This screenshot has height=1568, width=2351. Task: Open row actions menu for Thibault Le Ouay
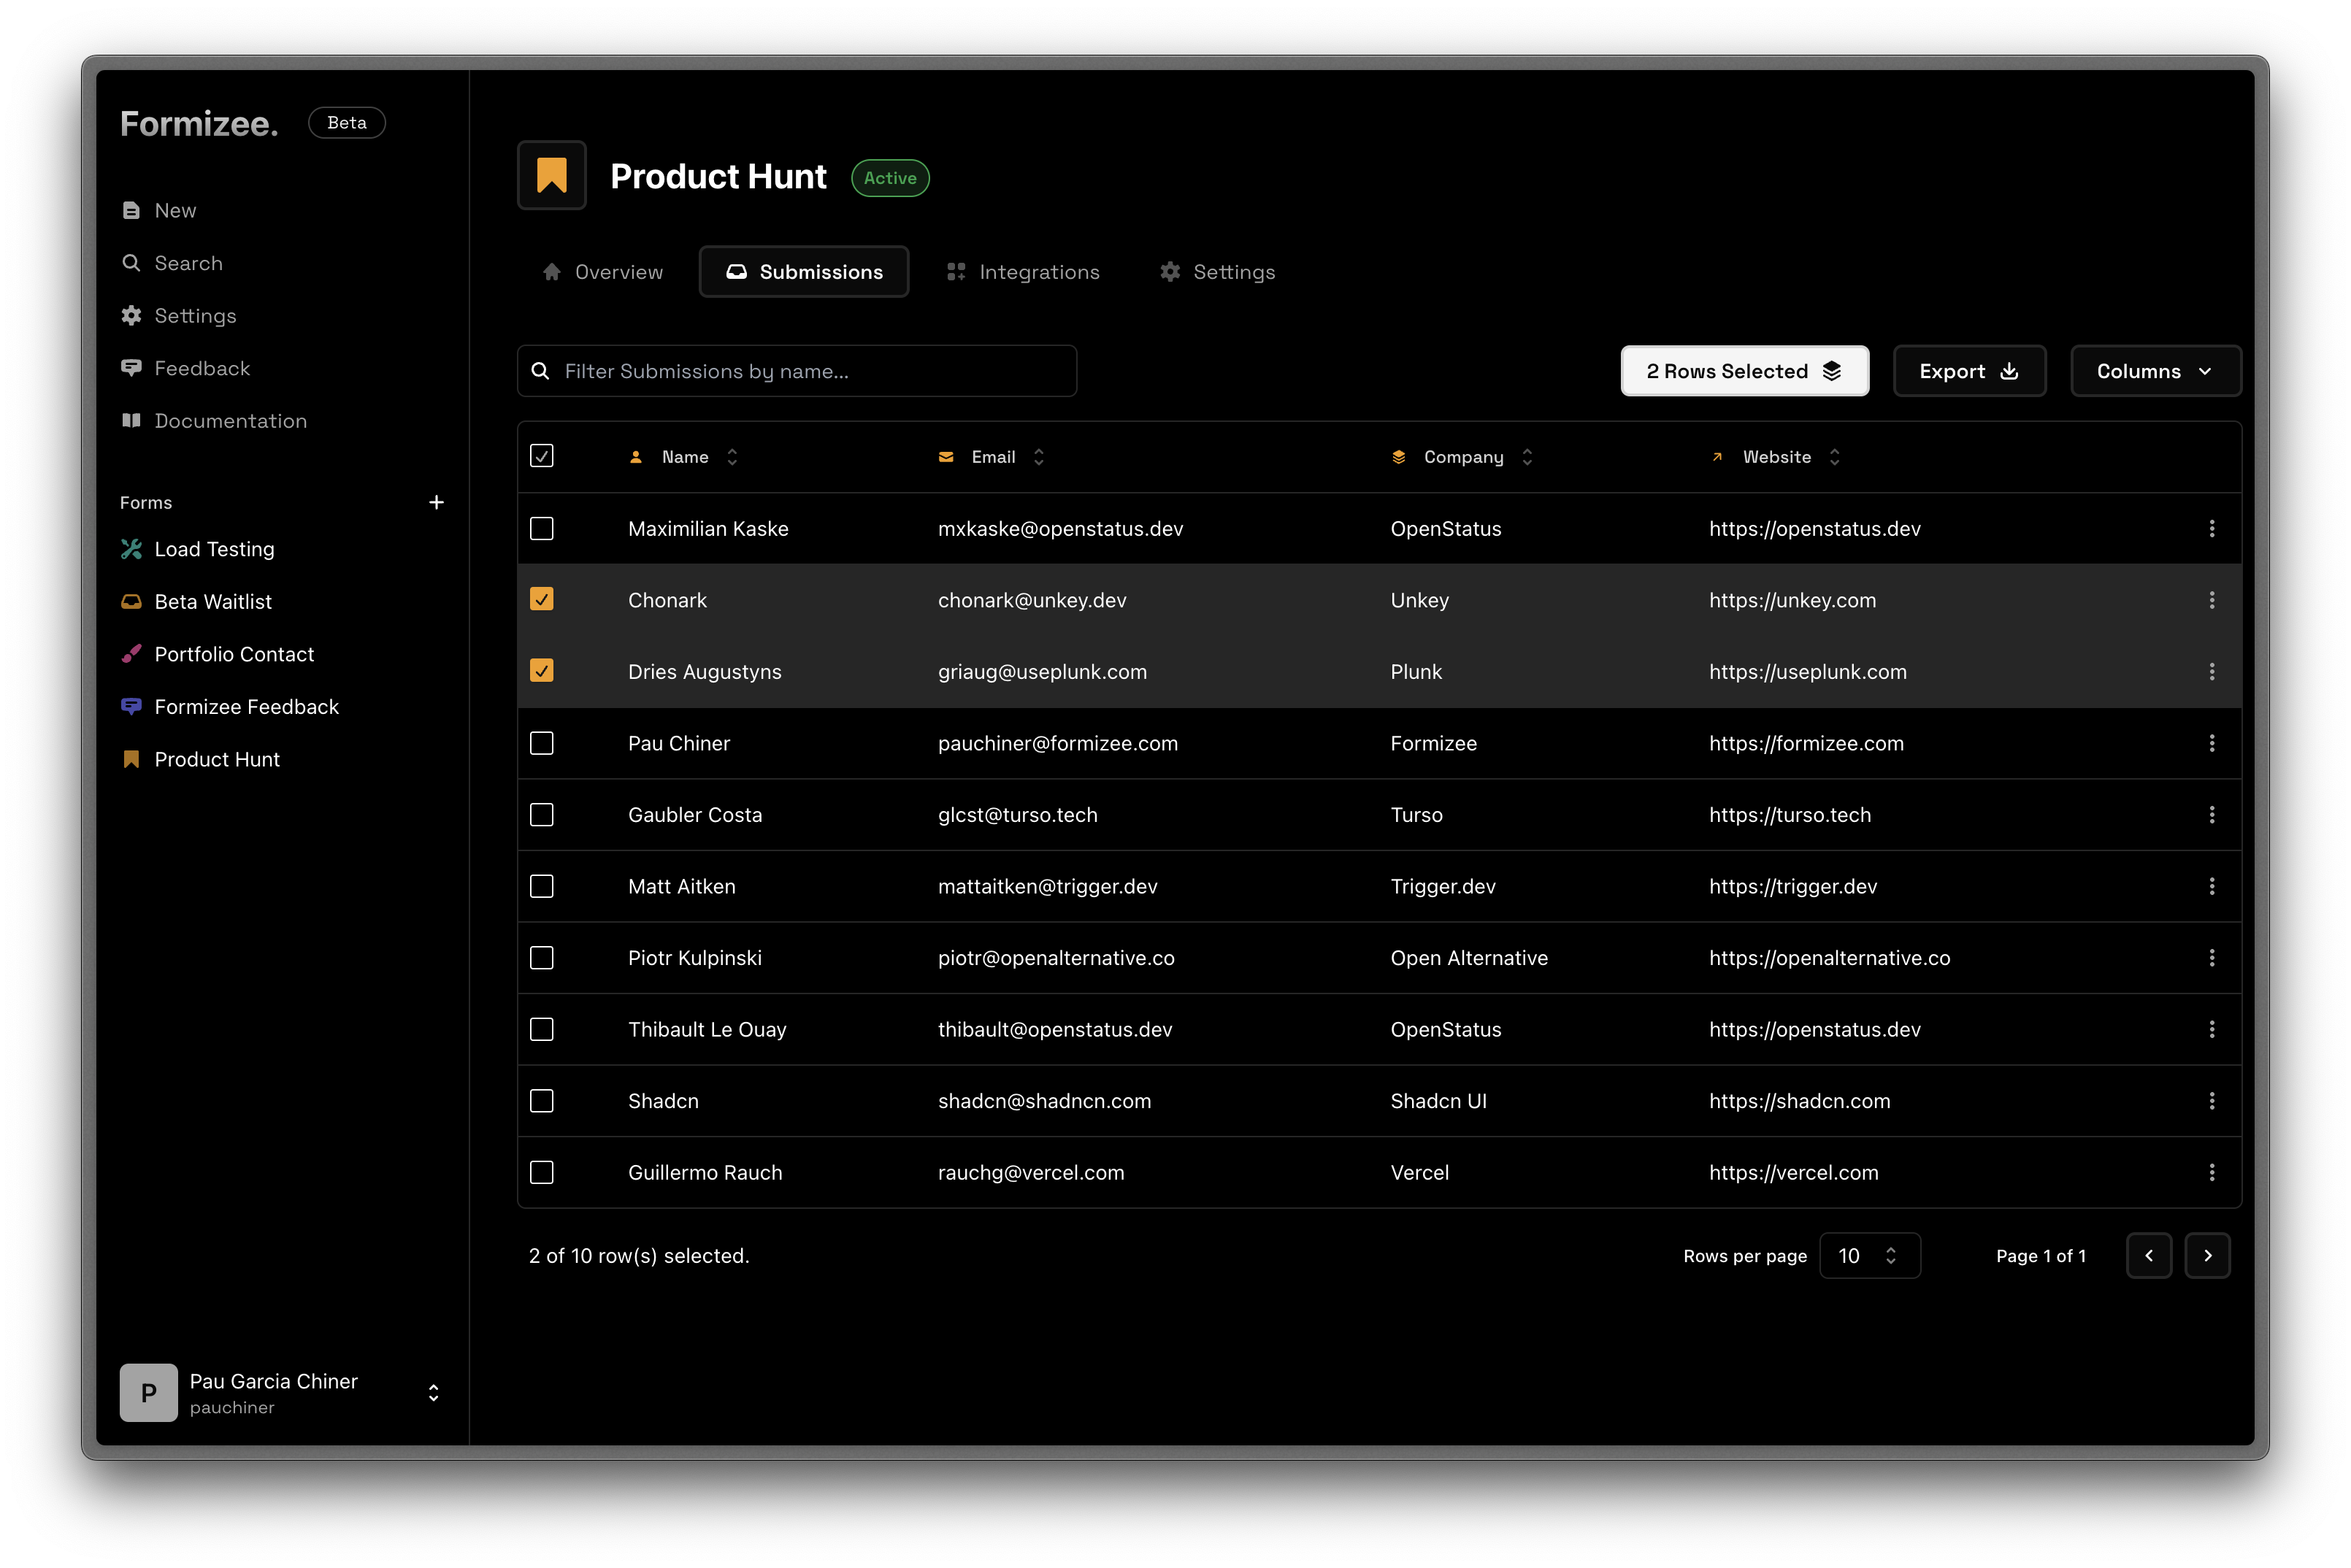pos(2211,1029)
